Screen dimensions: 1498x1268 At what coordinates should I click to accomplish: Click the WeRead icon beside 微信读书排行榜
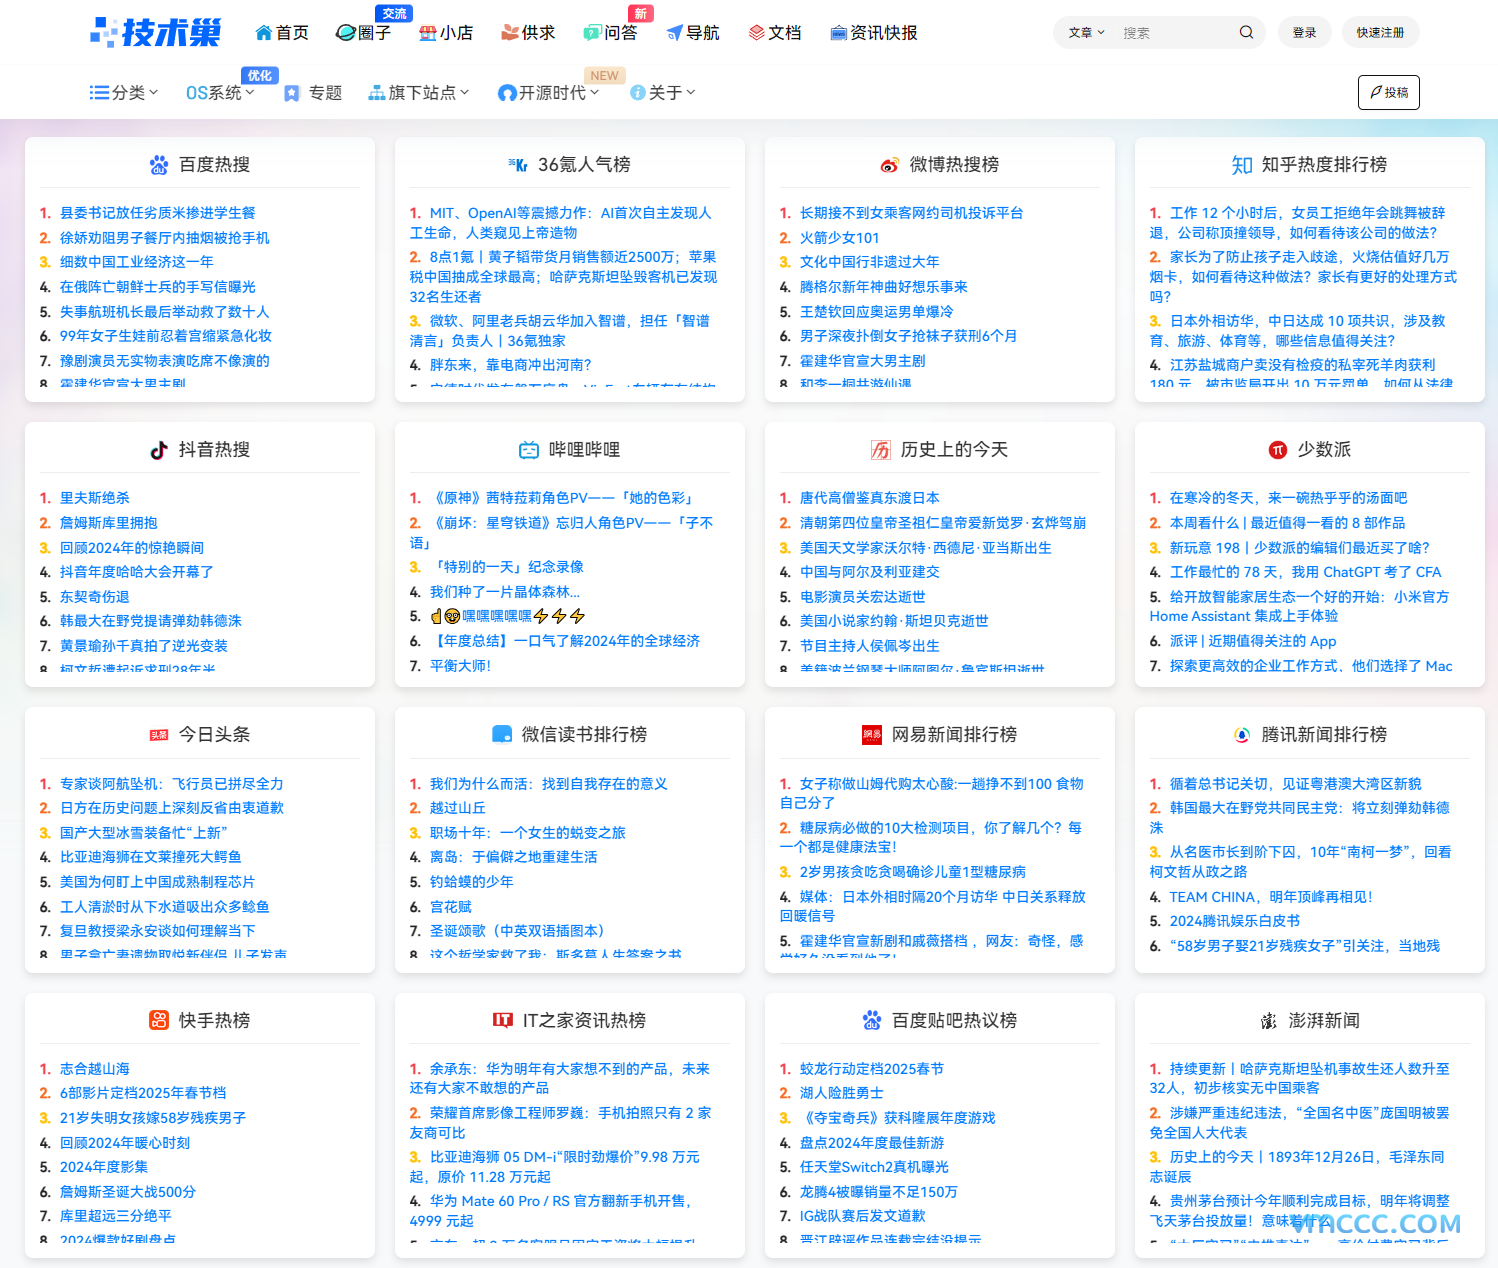click(x=502, y=735)
